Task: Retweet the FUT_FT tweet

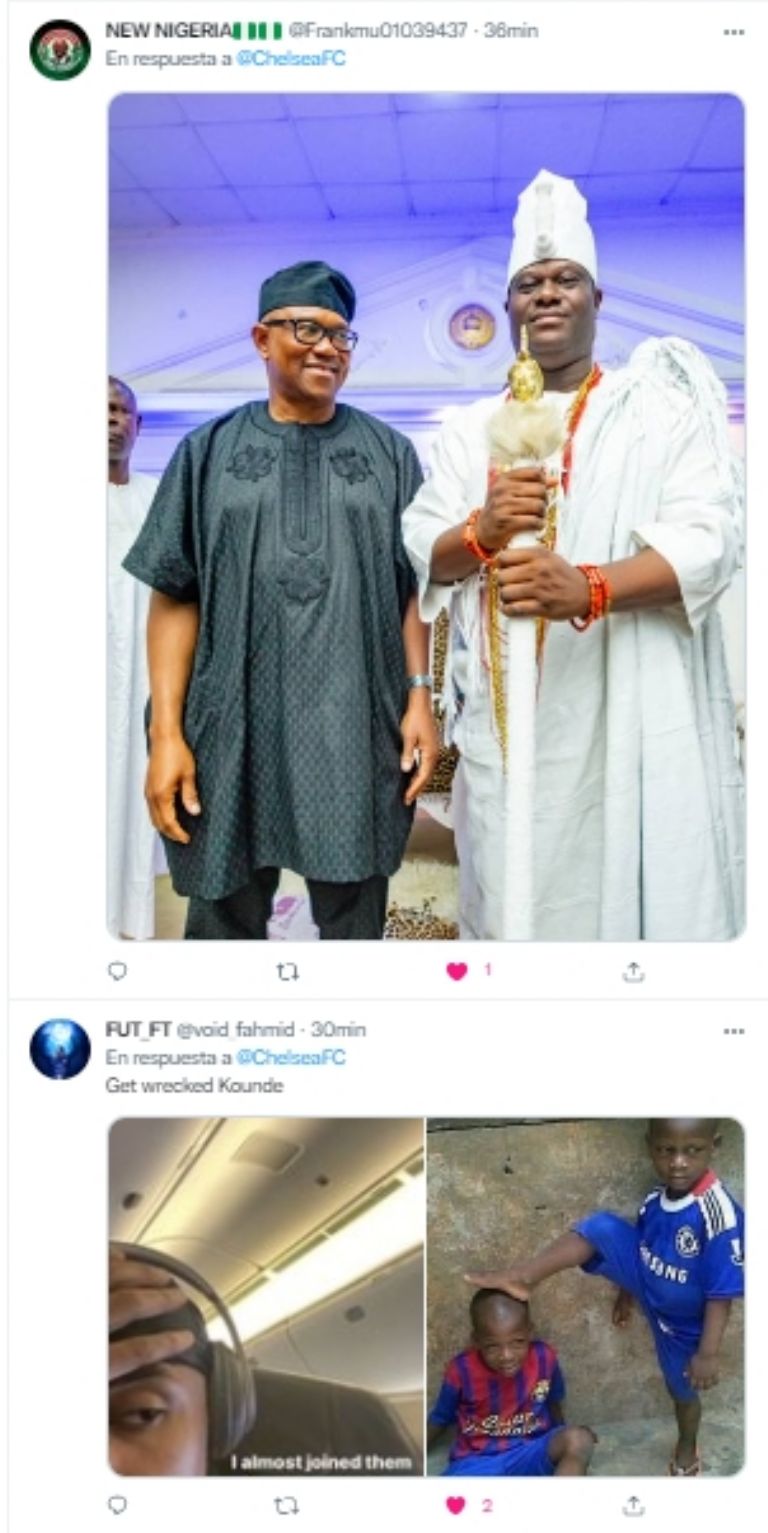Action: 288,1505
